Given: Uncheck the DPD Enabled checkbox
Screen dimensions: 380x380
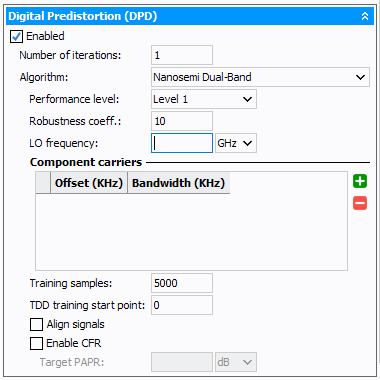Looking at the screenshot, I should point(16,36).
